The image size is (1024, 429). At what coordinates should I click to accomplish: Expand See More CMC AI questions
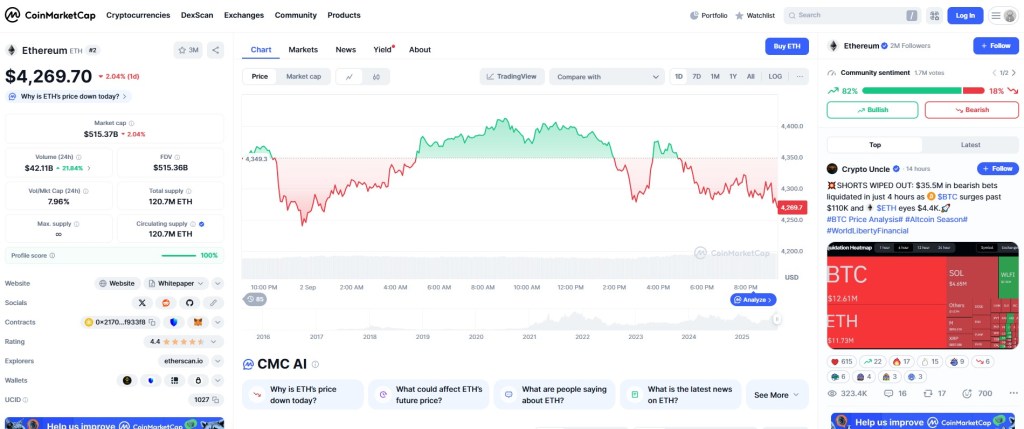[777, 395]
